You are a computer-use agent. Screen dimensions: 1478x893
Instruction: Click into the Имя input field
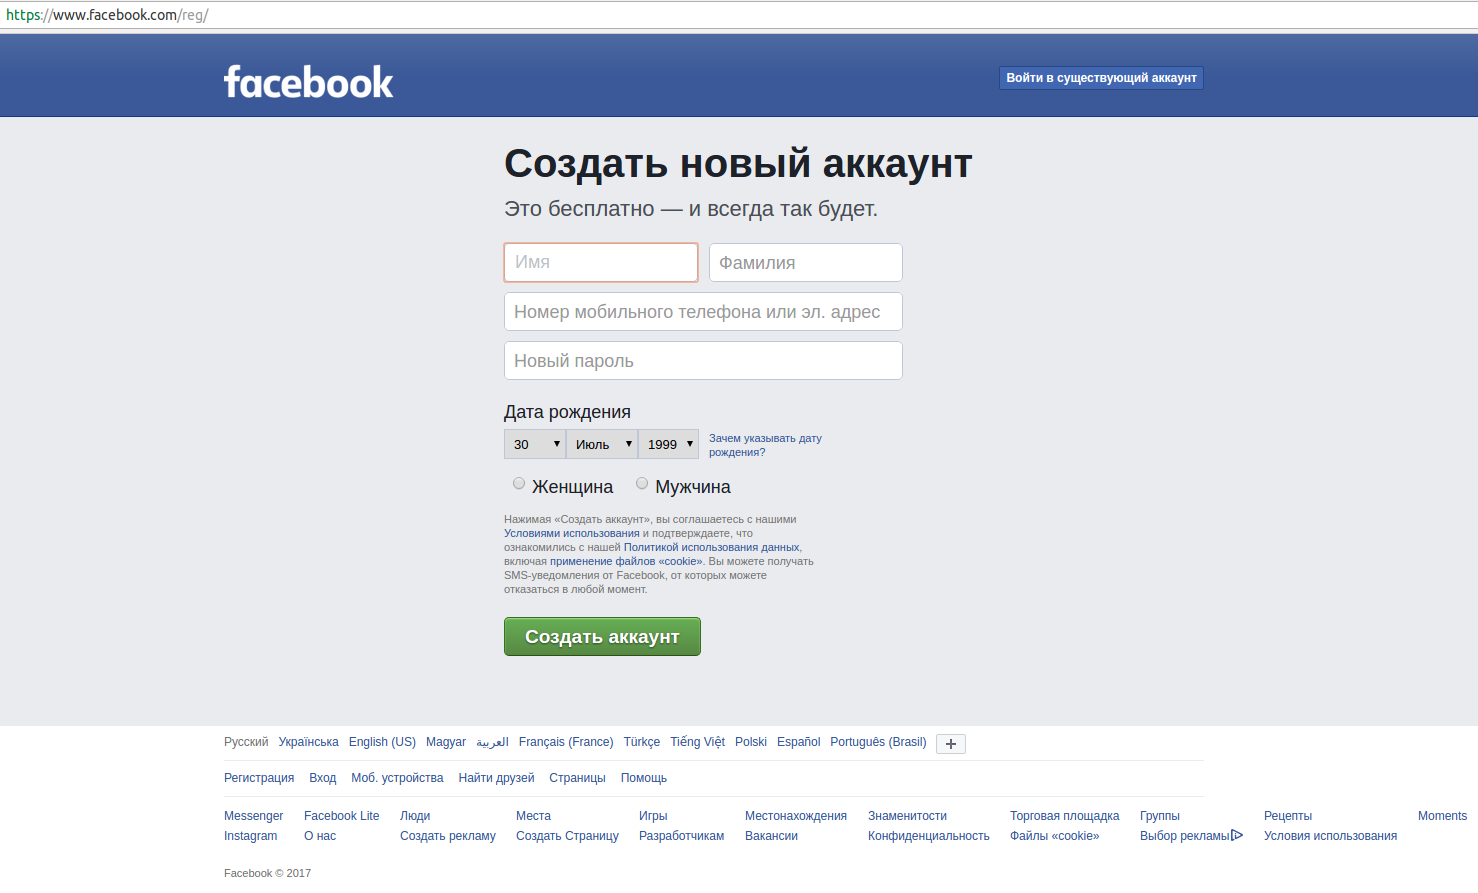[601, 262]
